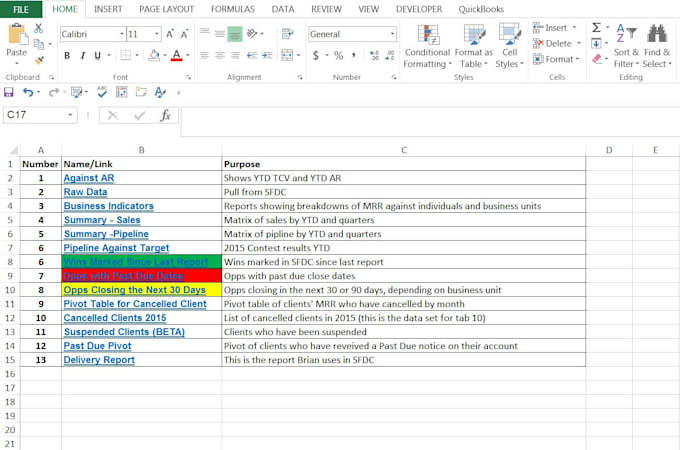Toggle Middle Align vertical alignment
The image size is (680, 450).
[x=220, y=34]
